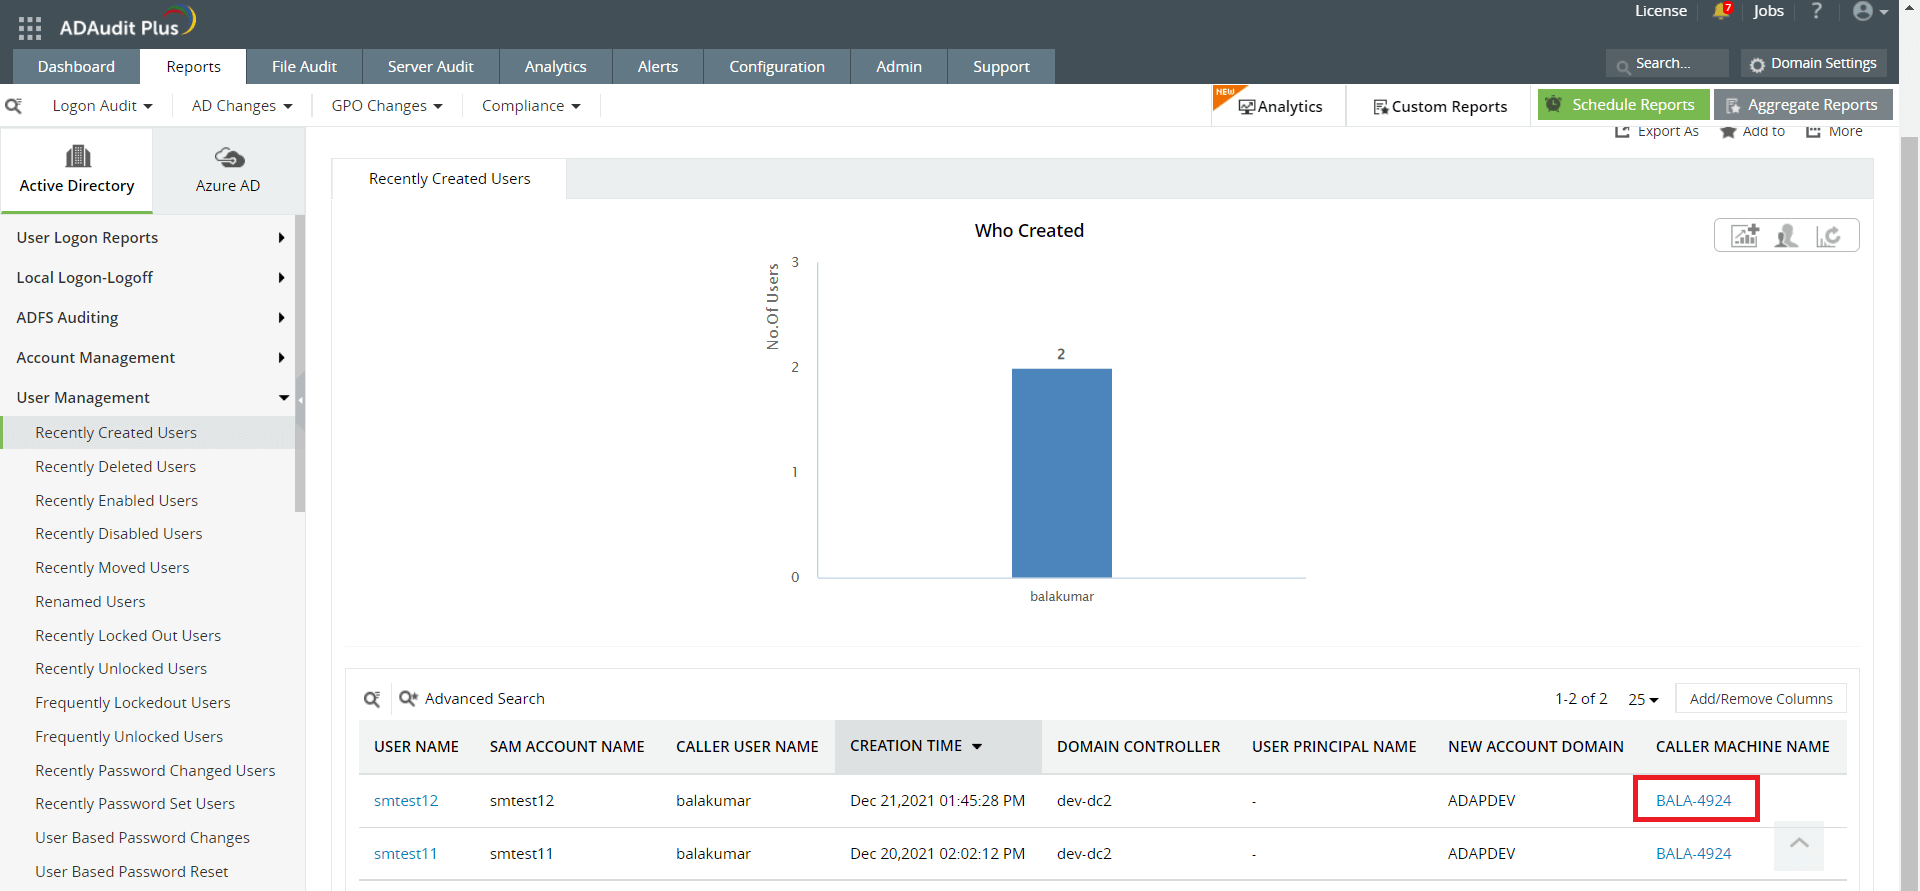Open the Logon Audit dropdown

point(102,106)
